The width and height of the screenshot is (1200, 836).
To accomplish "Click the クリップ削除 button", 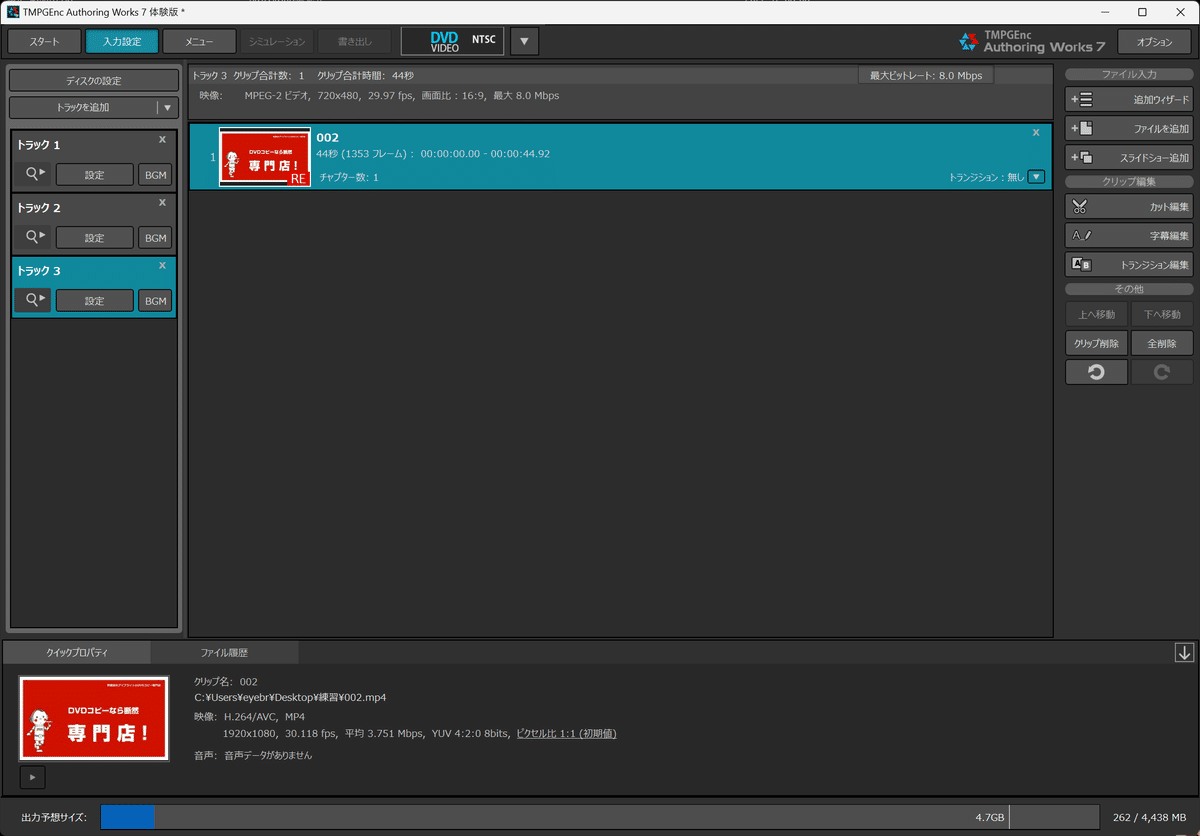I will (1096, 342).
